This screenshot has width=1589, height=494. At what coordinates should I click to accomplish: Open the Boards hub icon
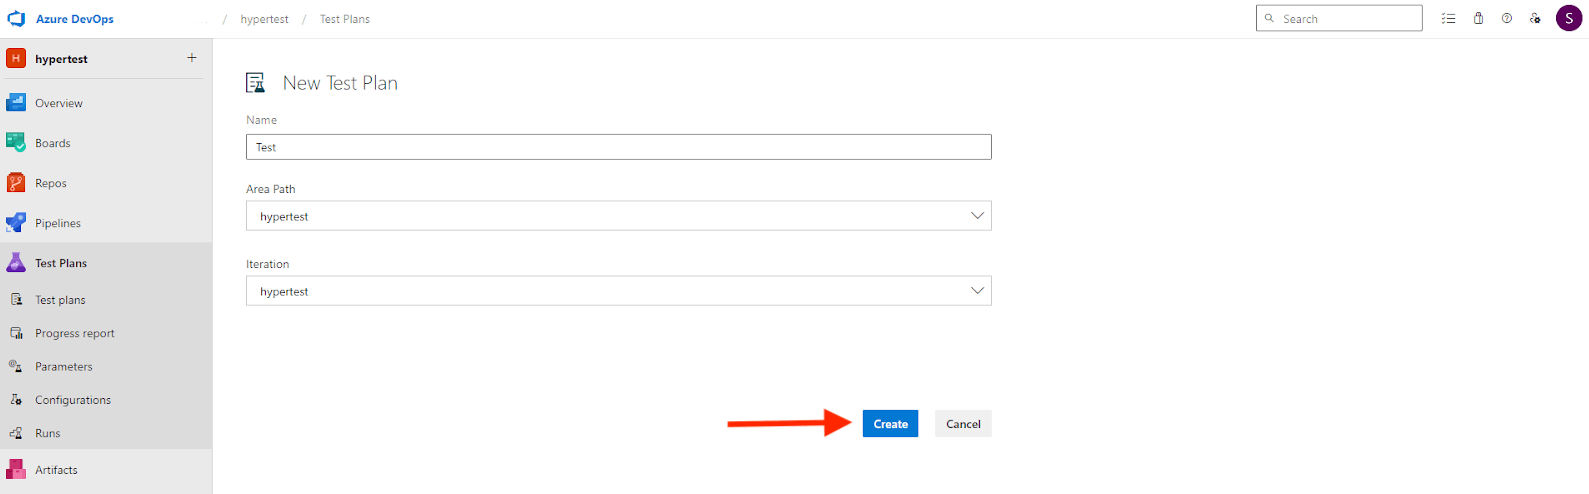[x=16, y=143]
